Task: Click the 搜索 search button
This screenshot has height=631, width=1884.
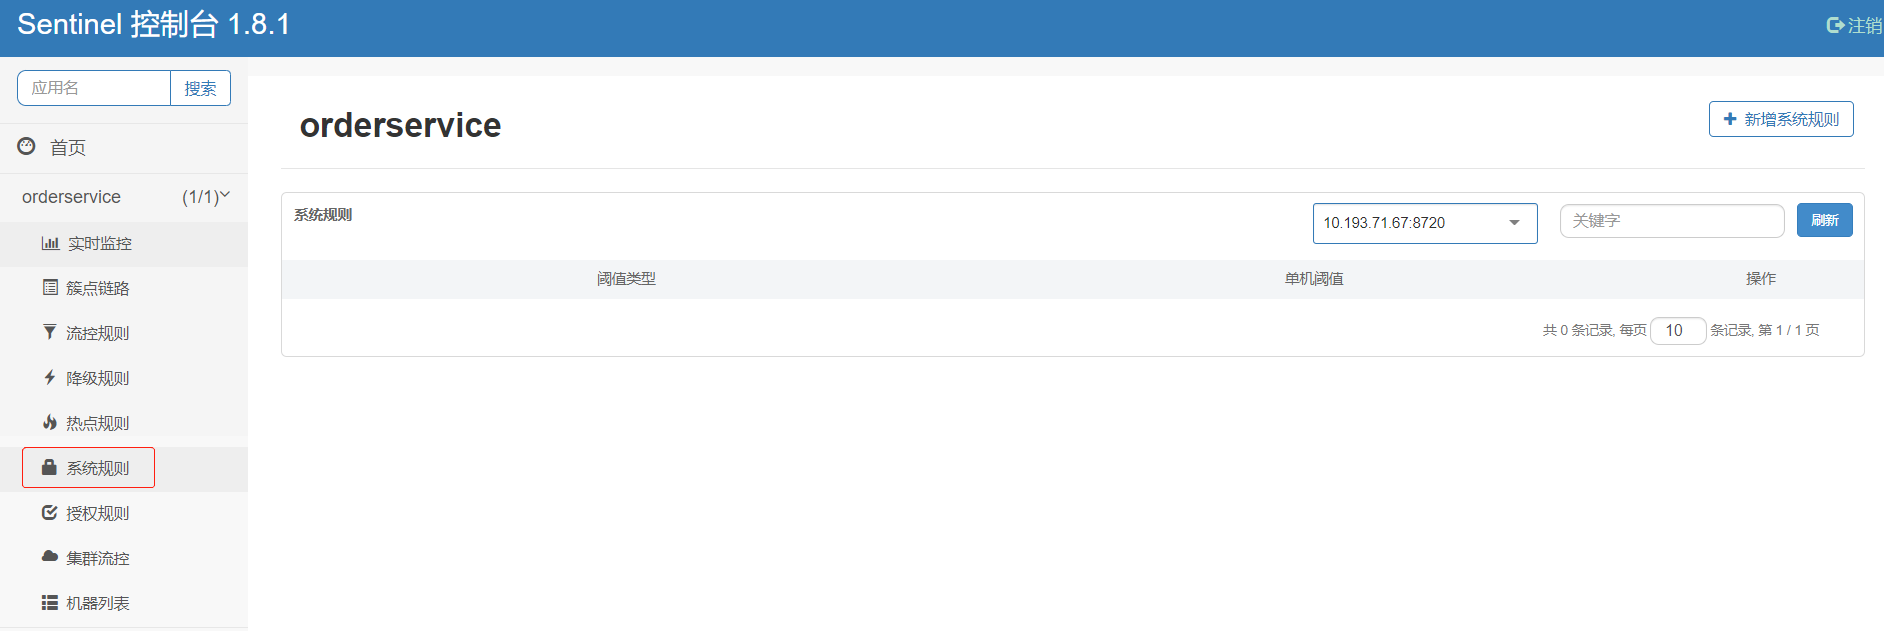Action: 200,88
